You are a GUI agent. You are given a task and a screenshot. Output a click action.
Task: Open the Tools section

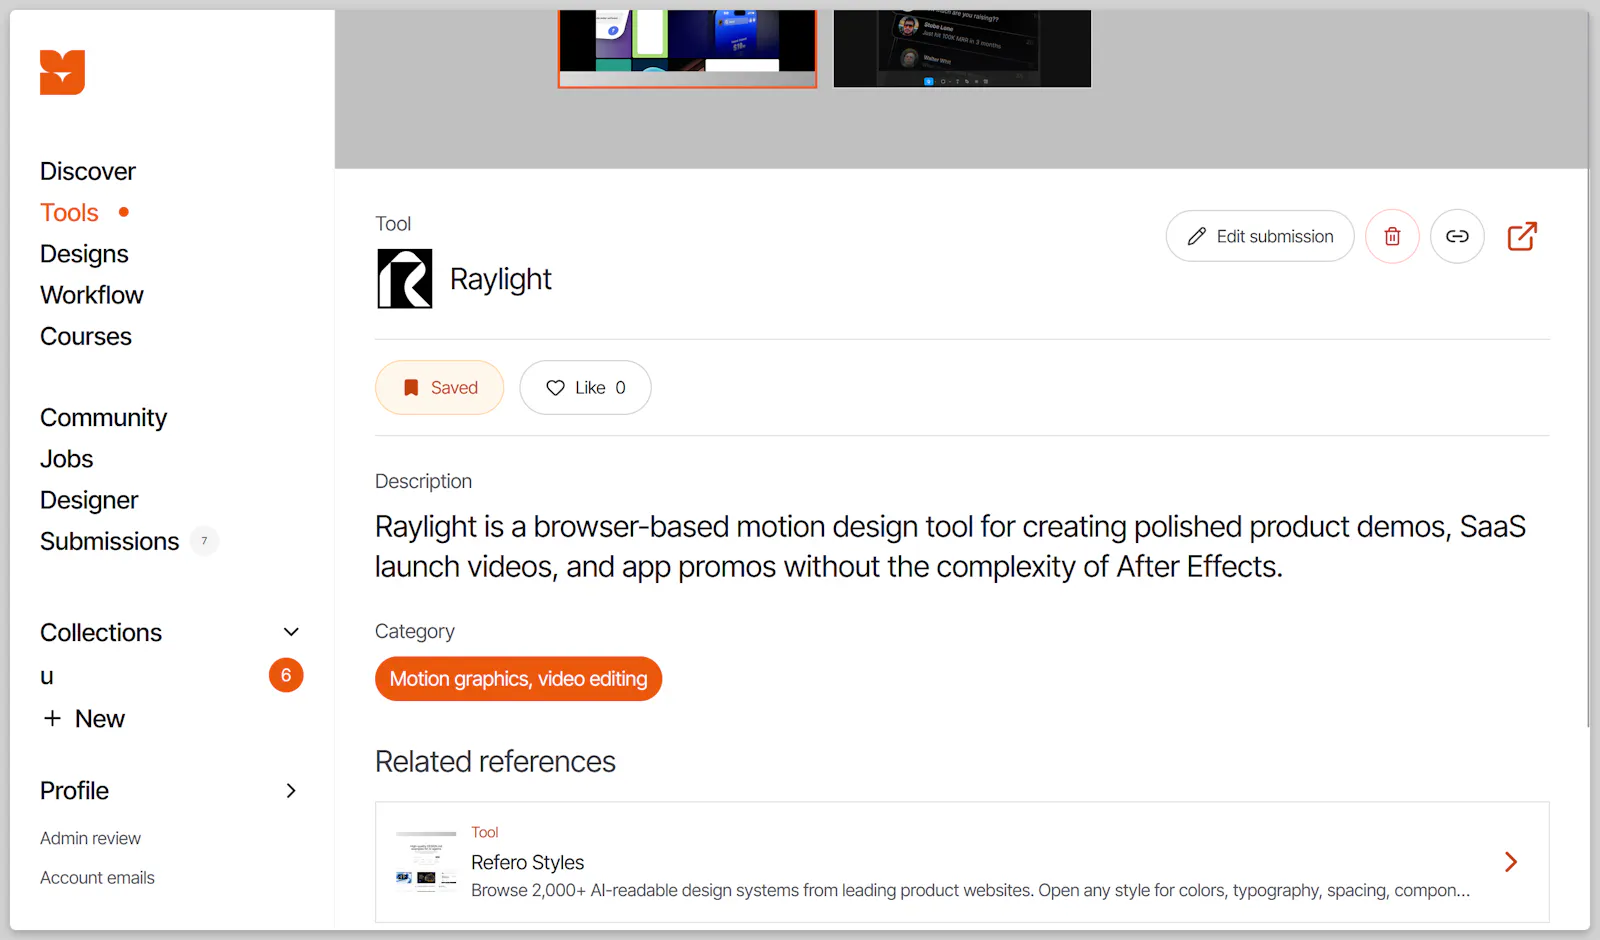click(x=69, y=212)
